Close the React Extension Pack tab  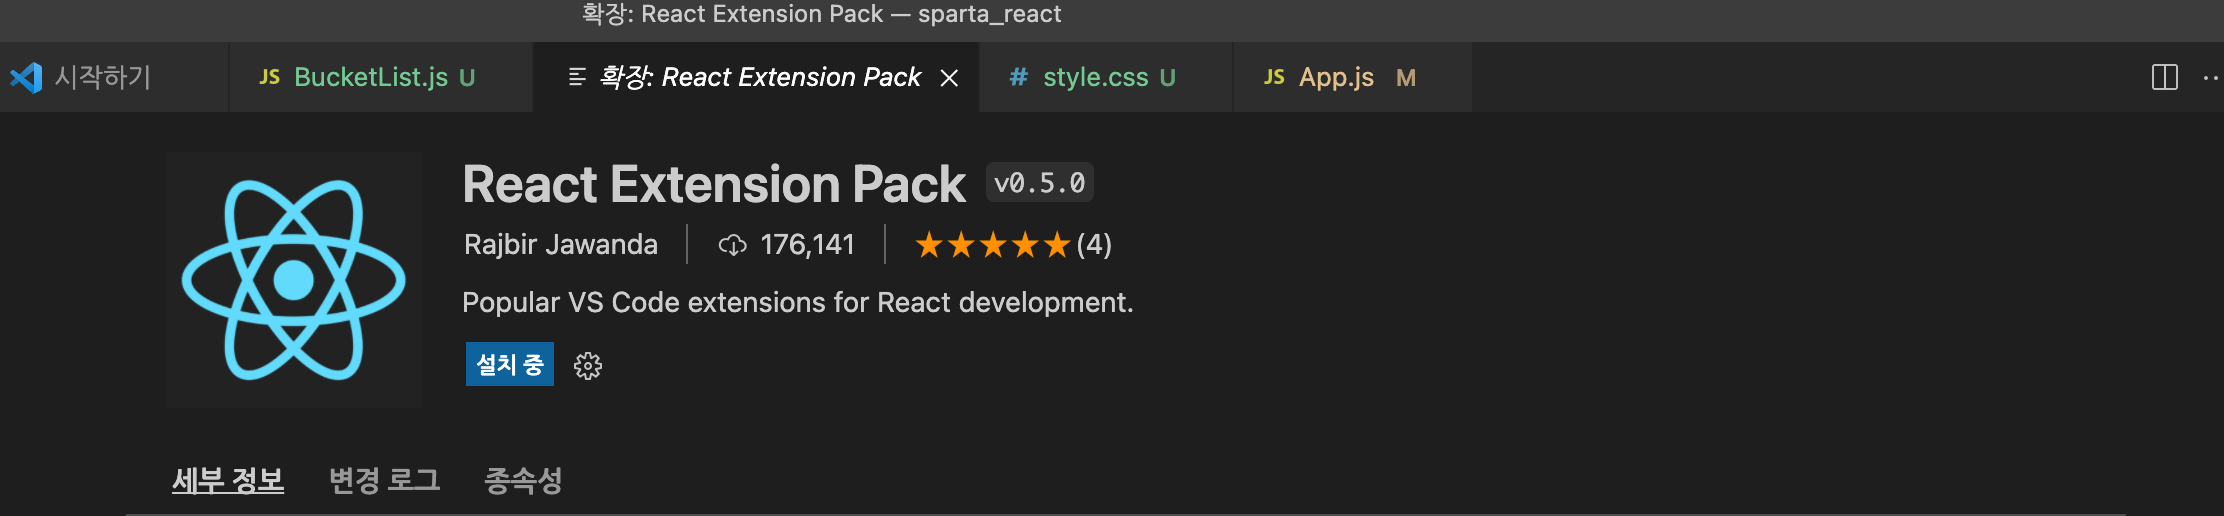tap(949, 78)
